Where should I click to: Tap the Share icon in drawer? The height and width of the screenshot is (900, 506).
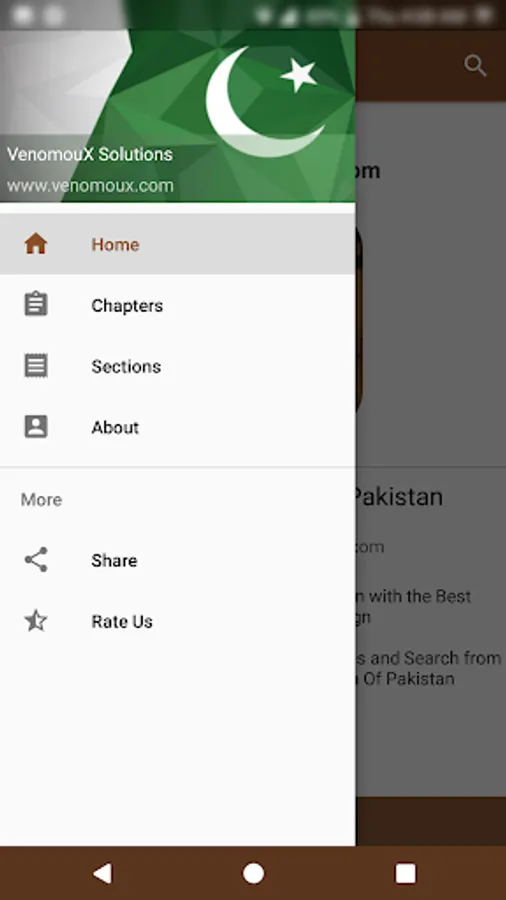point(36,560)
